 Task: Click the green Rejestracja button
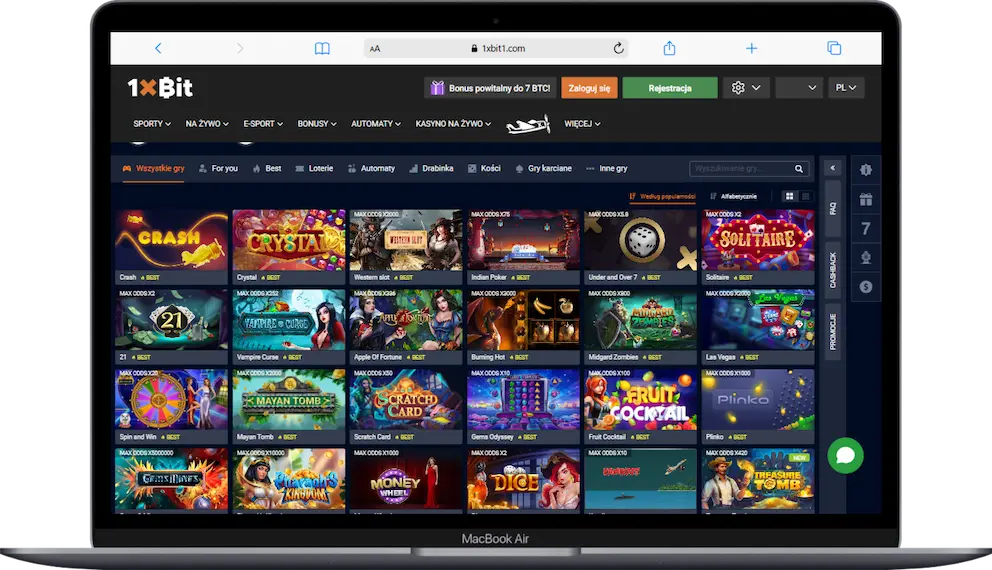coord(670,88)
